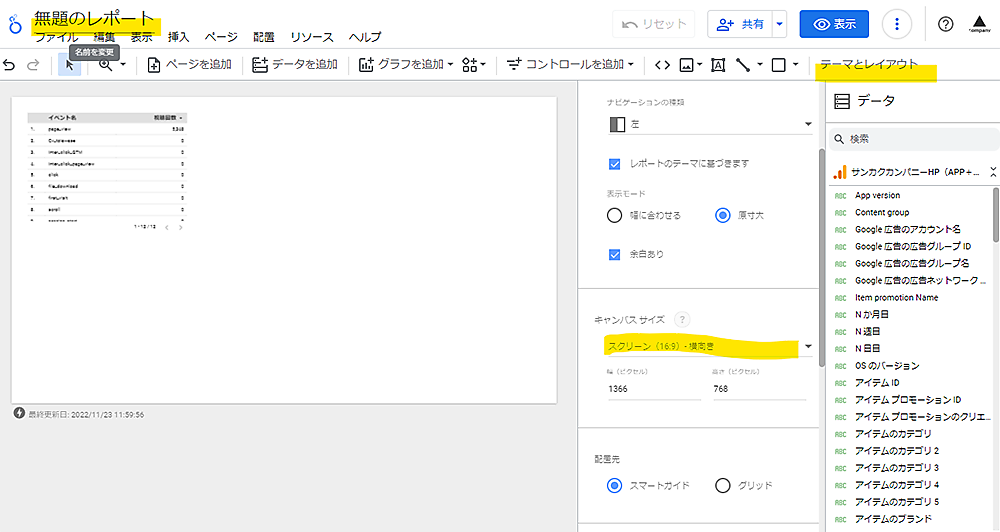Click the 検索 field in data panel

[x=915, y=139]
